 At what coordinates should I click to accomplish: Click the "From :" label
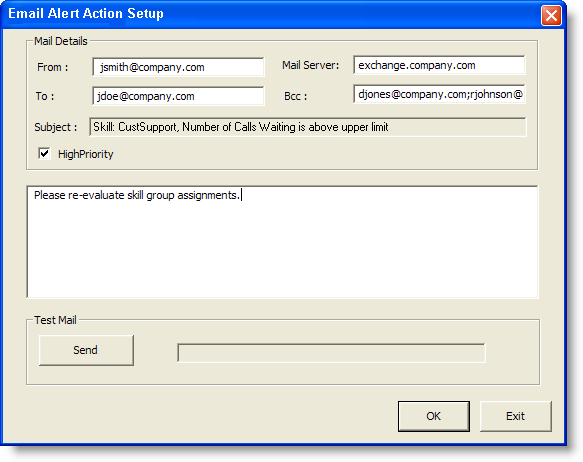click(x=53, y=67)
